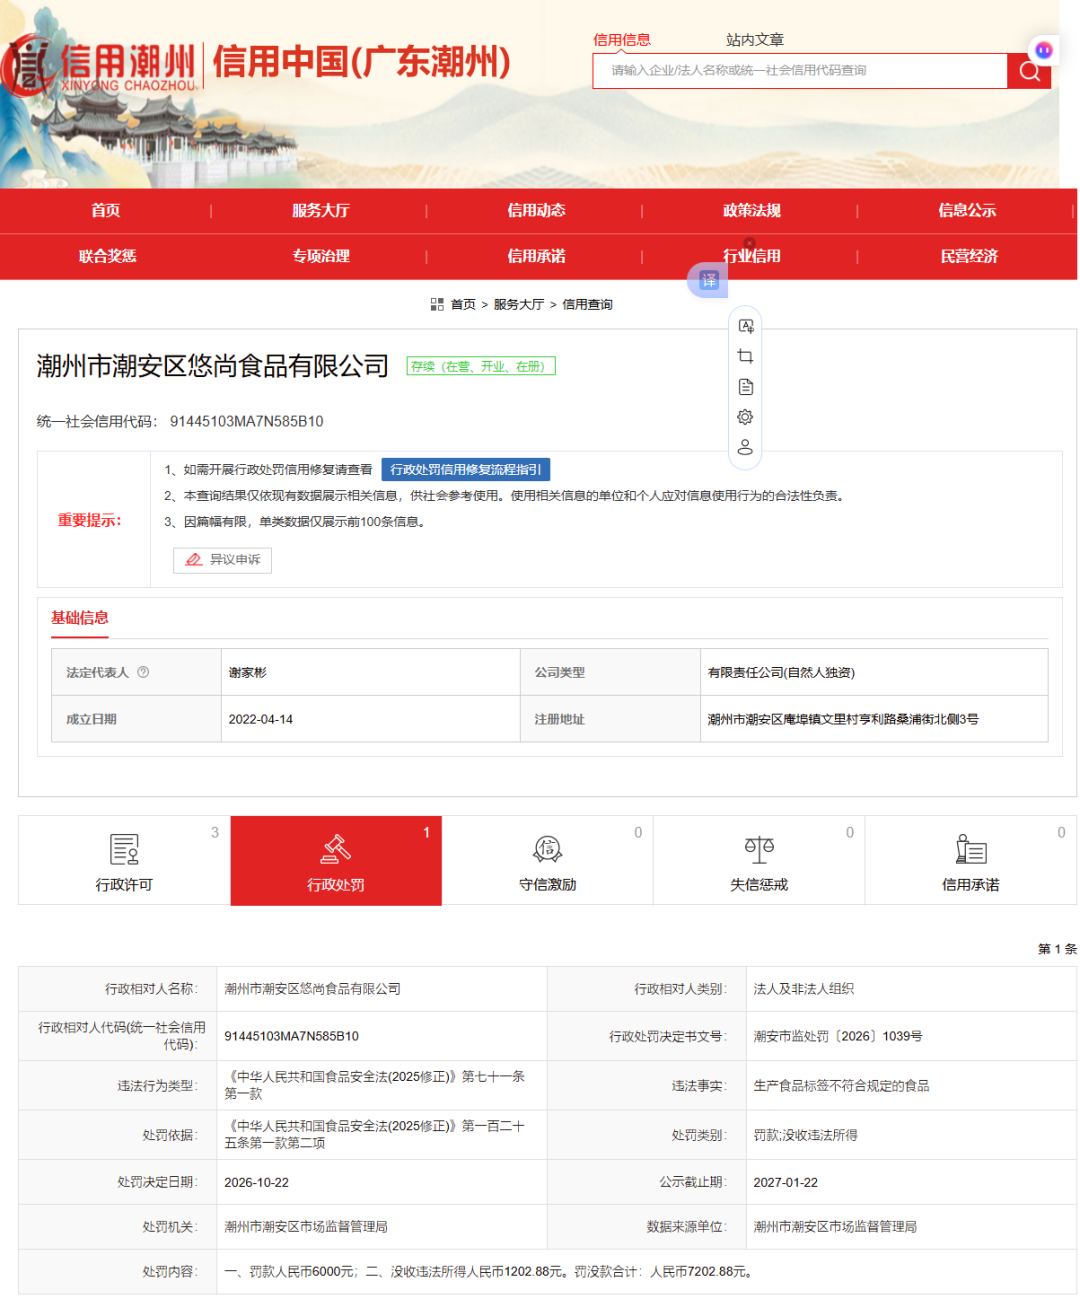
Task: Click the grid icon before the breadcrumb
Action: click(437, 304)
